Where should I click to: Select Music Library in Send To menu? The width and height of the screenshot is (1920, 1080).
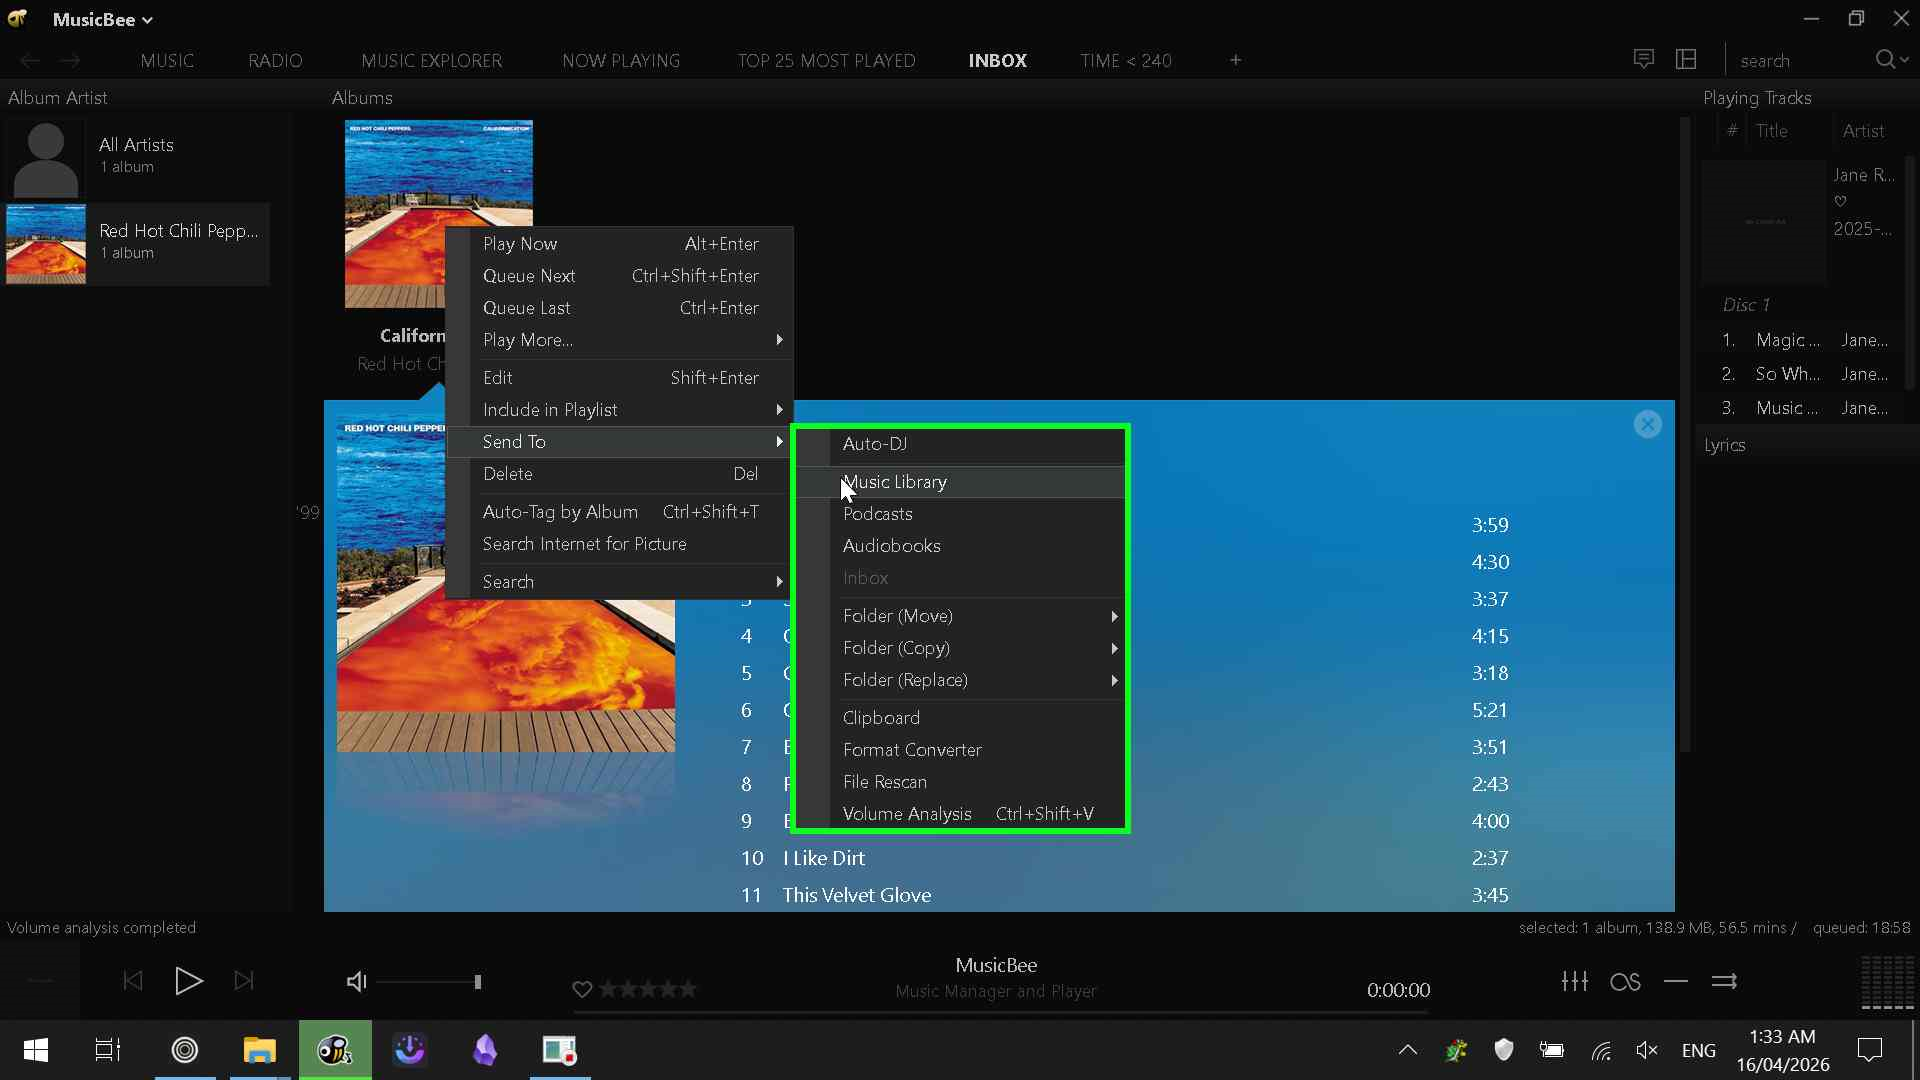click(x=895, y=482)
